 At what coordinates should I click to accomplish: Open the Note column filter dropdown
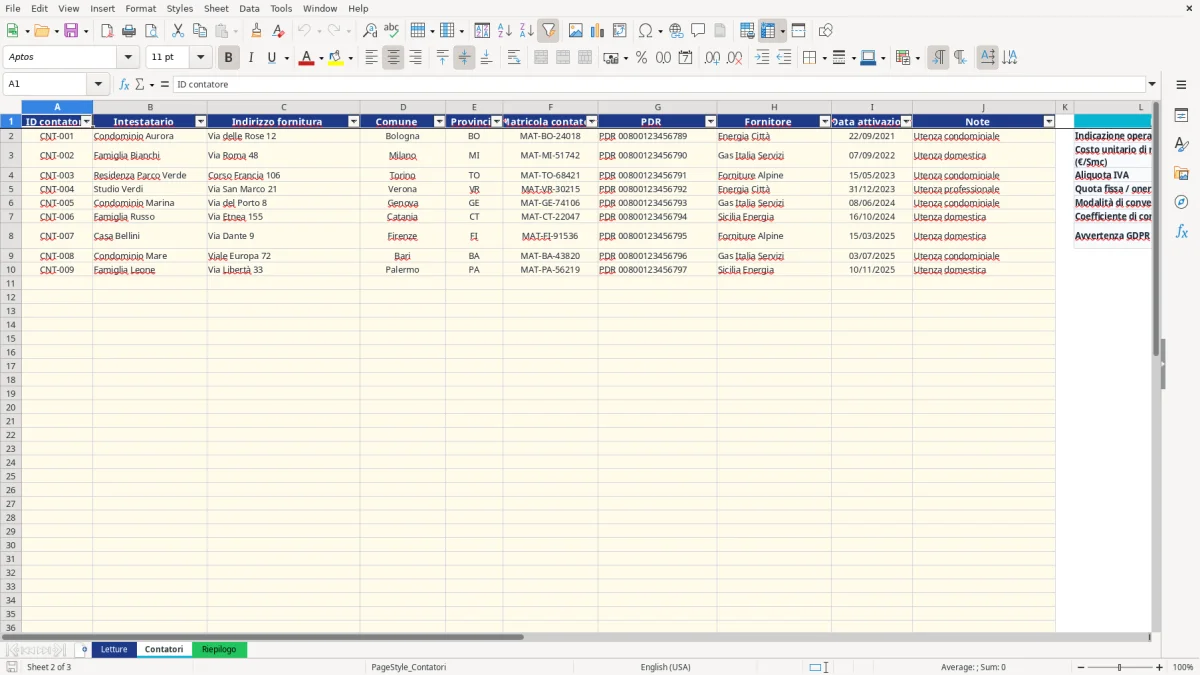[1049, 122]
